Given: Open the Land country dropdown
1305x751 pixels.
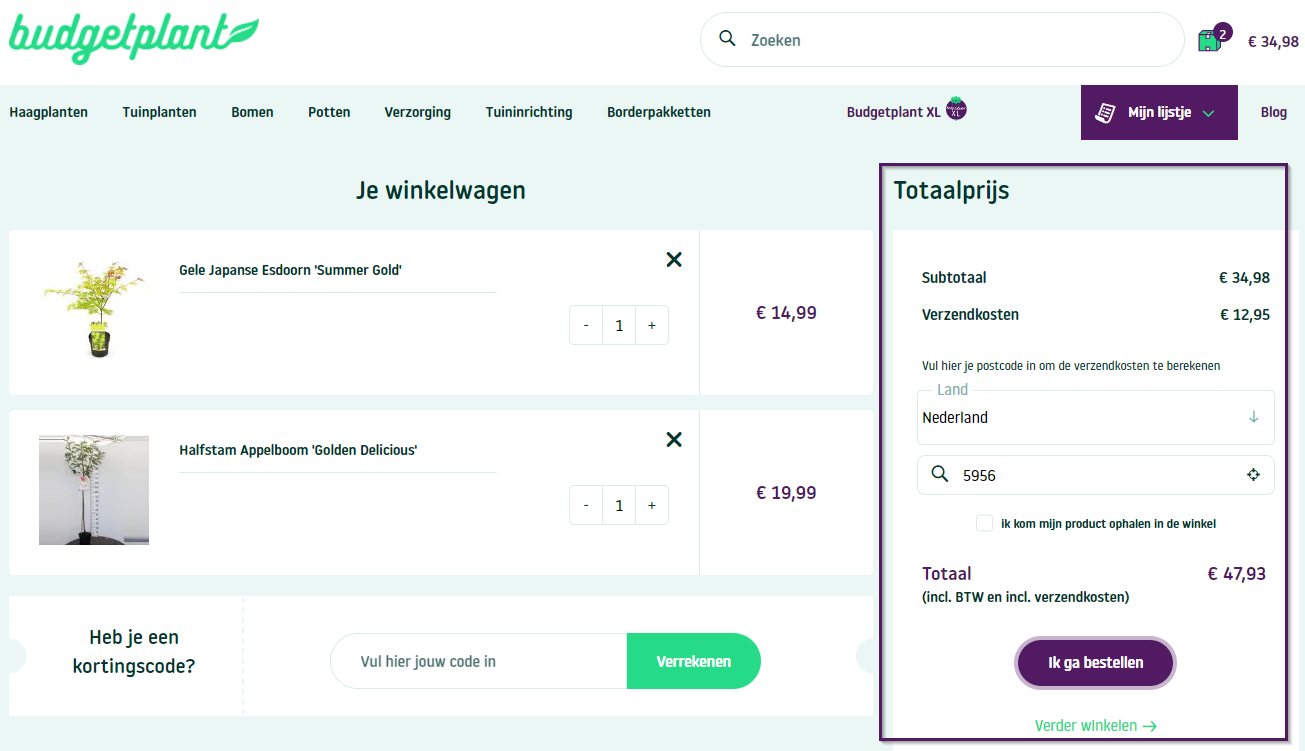Looking at the screenshot, I should (x=1096, y=417).
